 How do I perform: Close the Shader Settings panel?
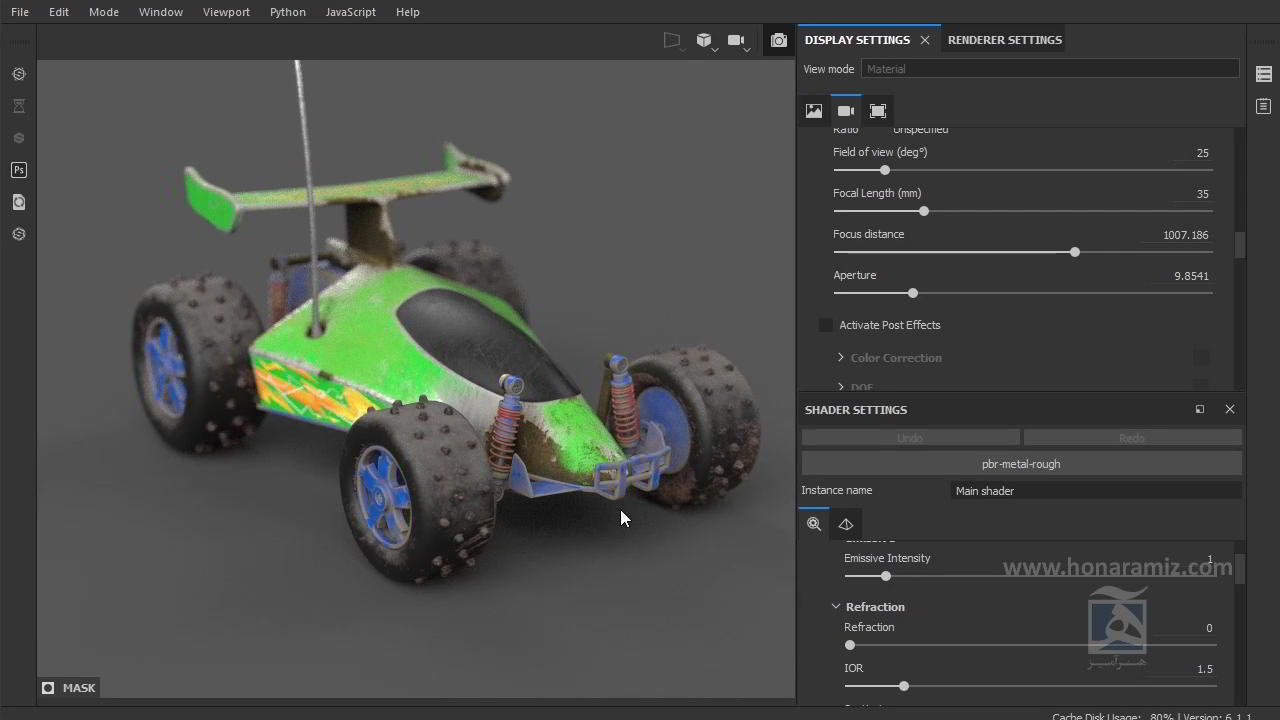(x=1230, y=409)
